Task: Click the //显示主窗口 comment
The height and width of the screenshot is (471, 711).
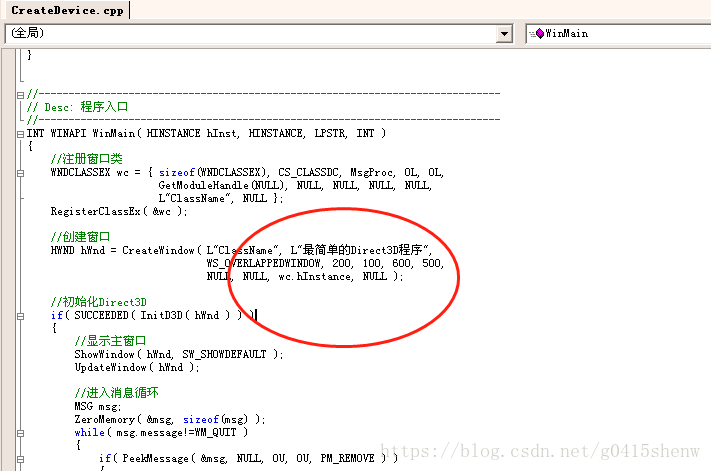Action: tap(110, 341)
